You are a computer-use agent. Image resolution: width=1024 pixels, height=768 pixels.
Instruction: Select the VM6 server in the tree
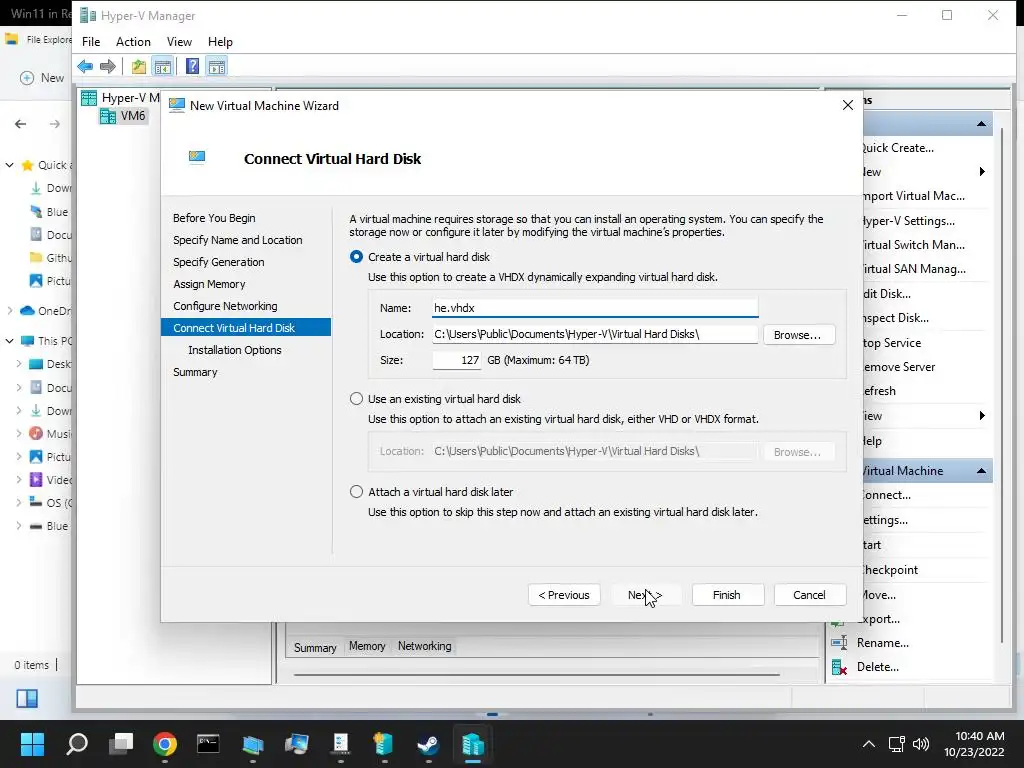(x=124, y=116)
